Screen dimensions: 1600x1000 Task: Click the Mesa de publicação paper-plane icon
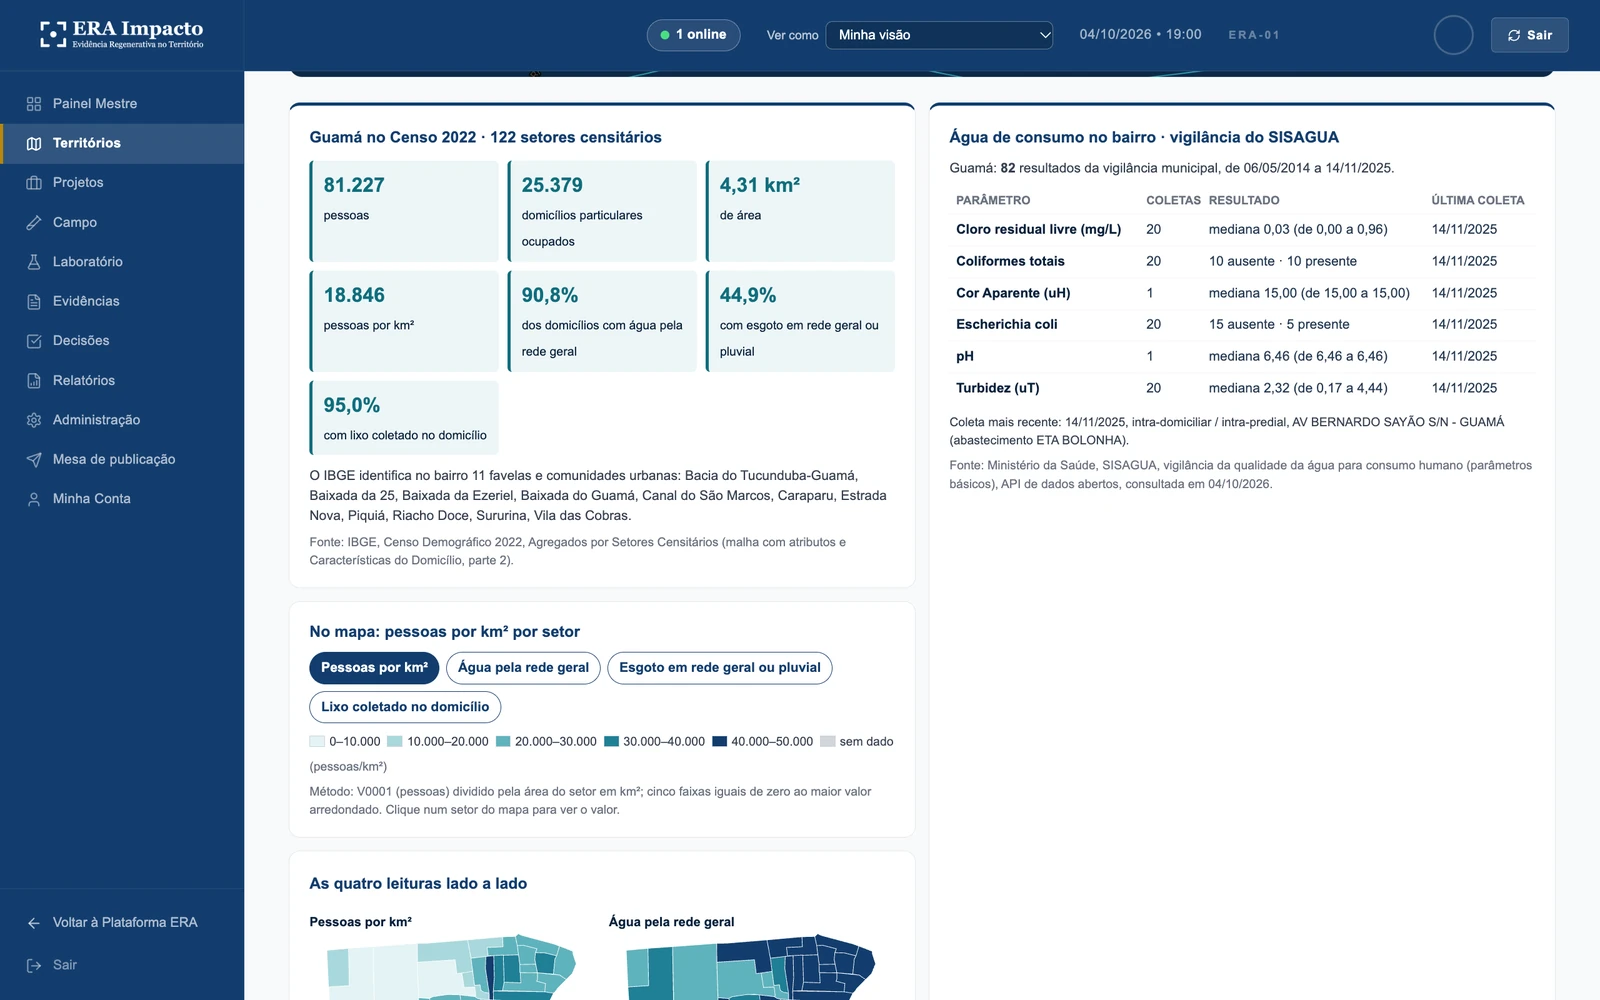coord(34,459)
